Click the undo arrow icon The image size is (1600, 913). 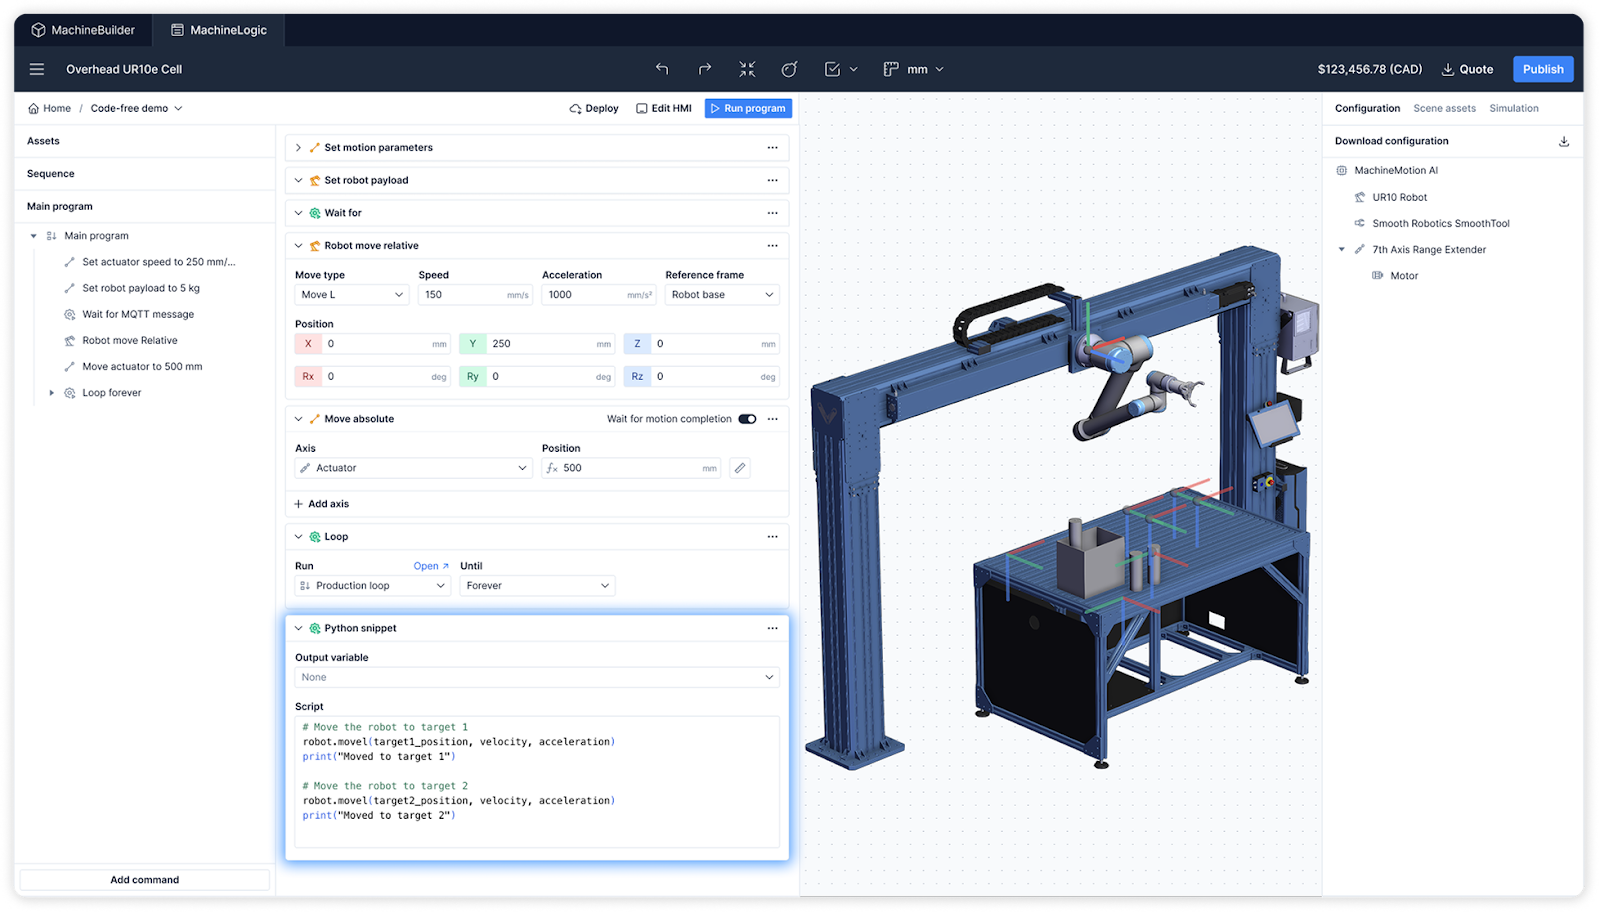pos(662,69)
